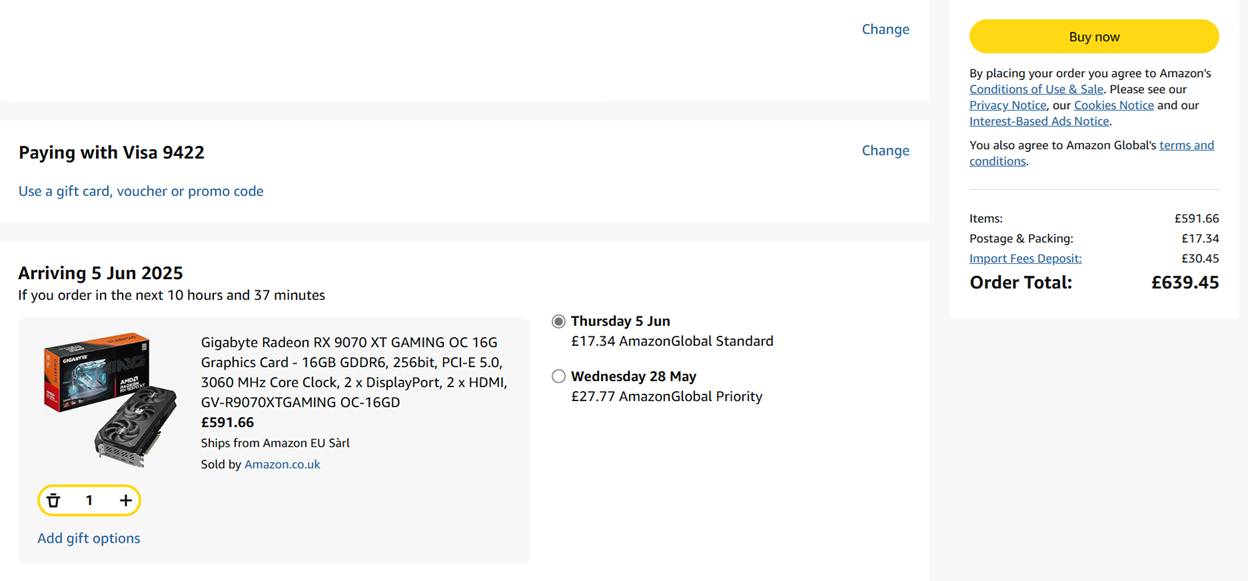Click the quantity value 1 in stepper
This screenshot has width=1248, height=581.
[89, 500]
